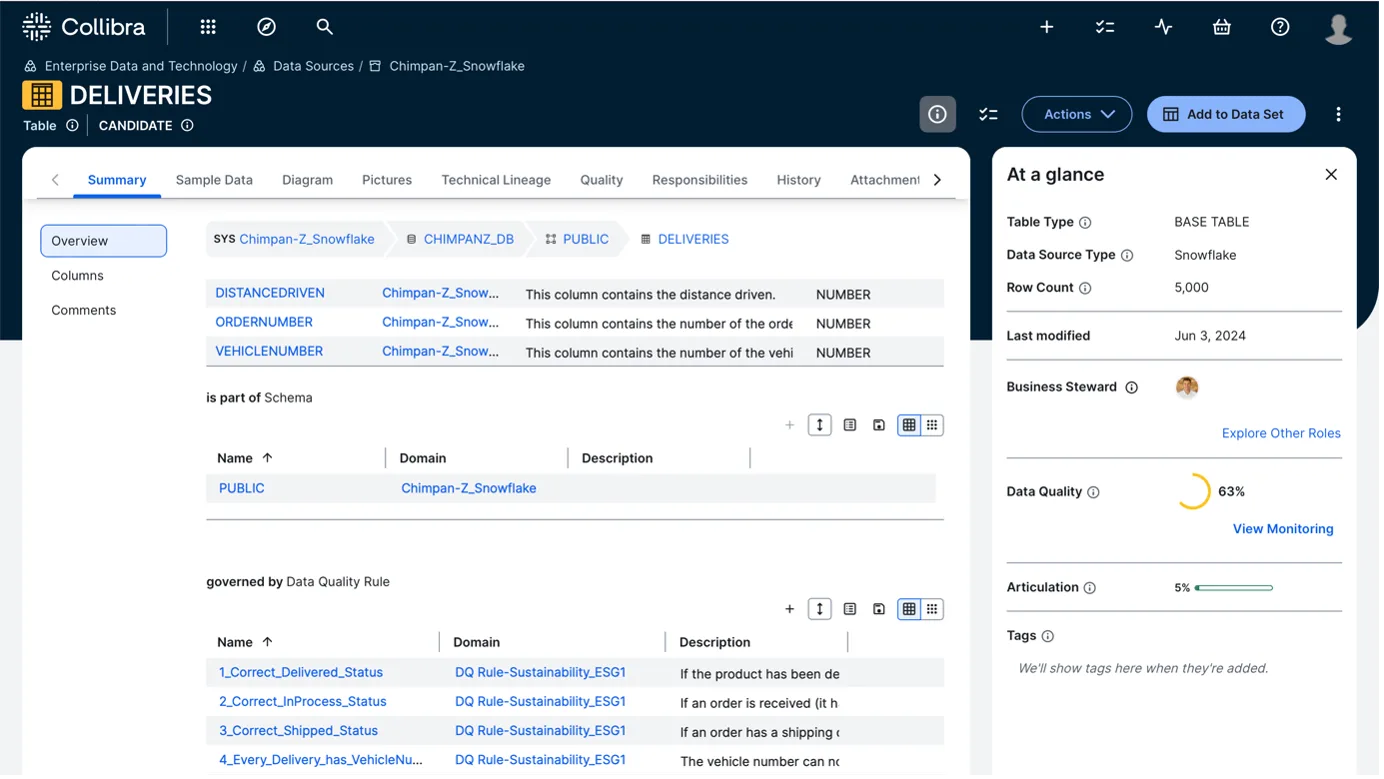
Task: Click row height icon in Schema section
Action: click(x=820, y=425)
